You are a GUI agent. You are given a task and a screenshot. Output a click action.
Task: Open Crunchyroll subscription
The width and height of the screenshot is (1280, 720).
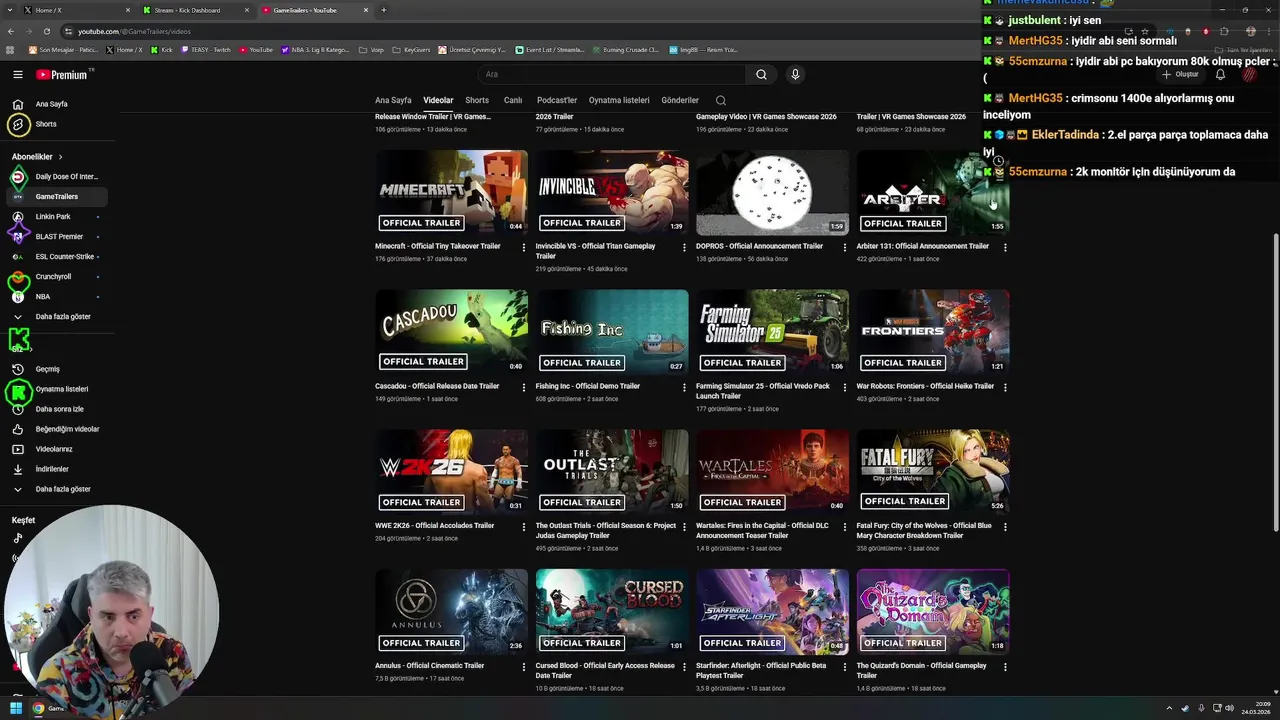tap(56, 277)
